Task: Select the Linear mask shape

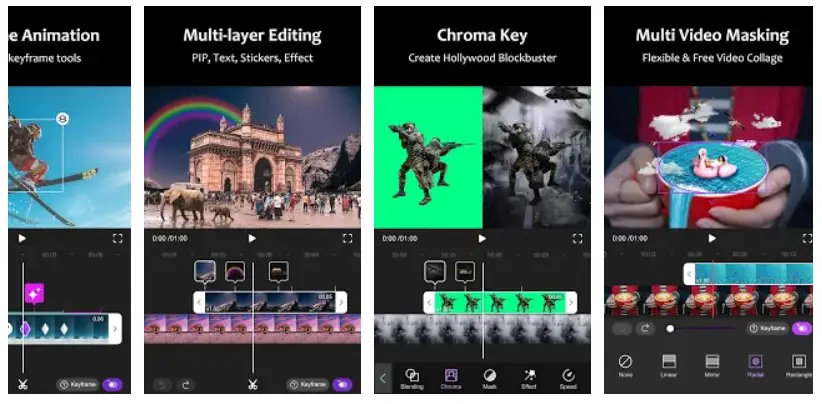Action: tap(669, 366)
